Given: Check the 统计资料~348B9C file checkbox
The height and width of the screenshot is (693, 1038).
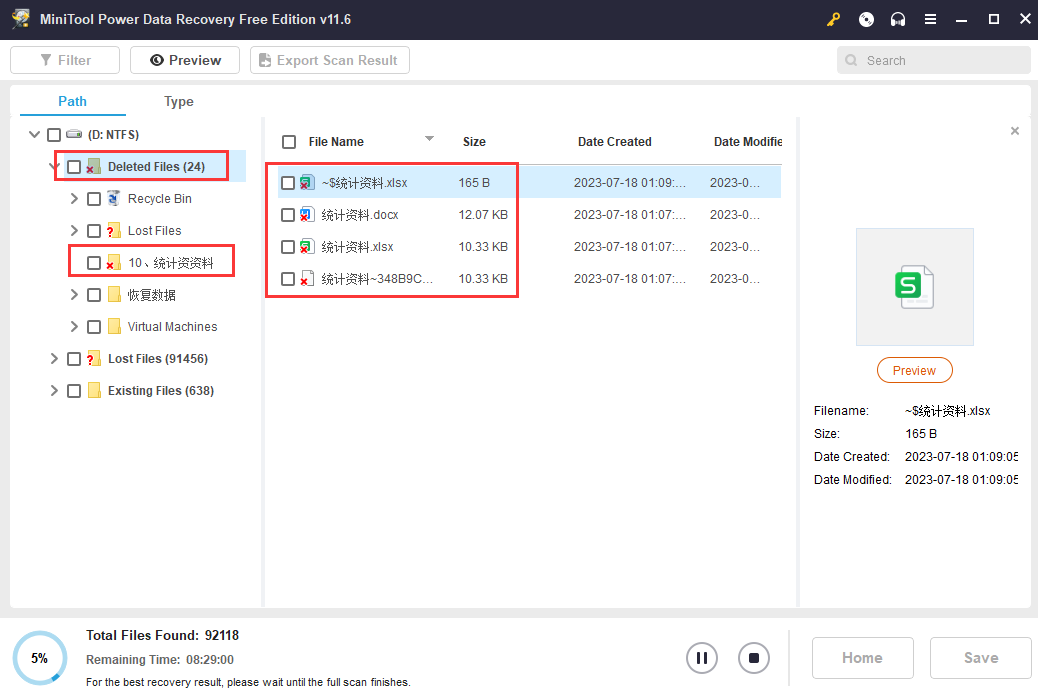Looking at the screenshot, I should [x=288, y=279].
